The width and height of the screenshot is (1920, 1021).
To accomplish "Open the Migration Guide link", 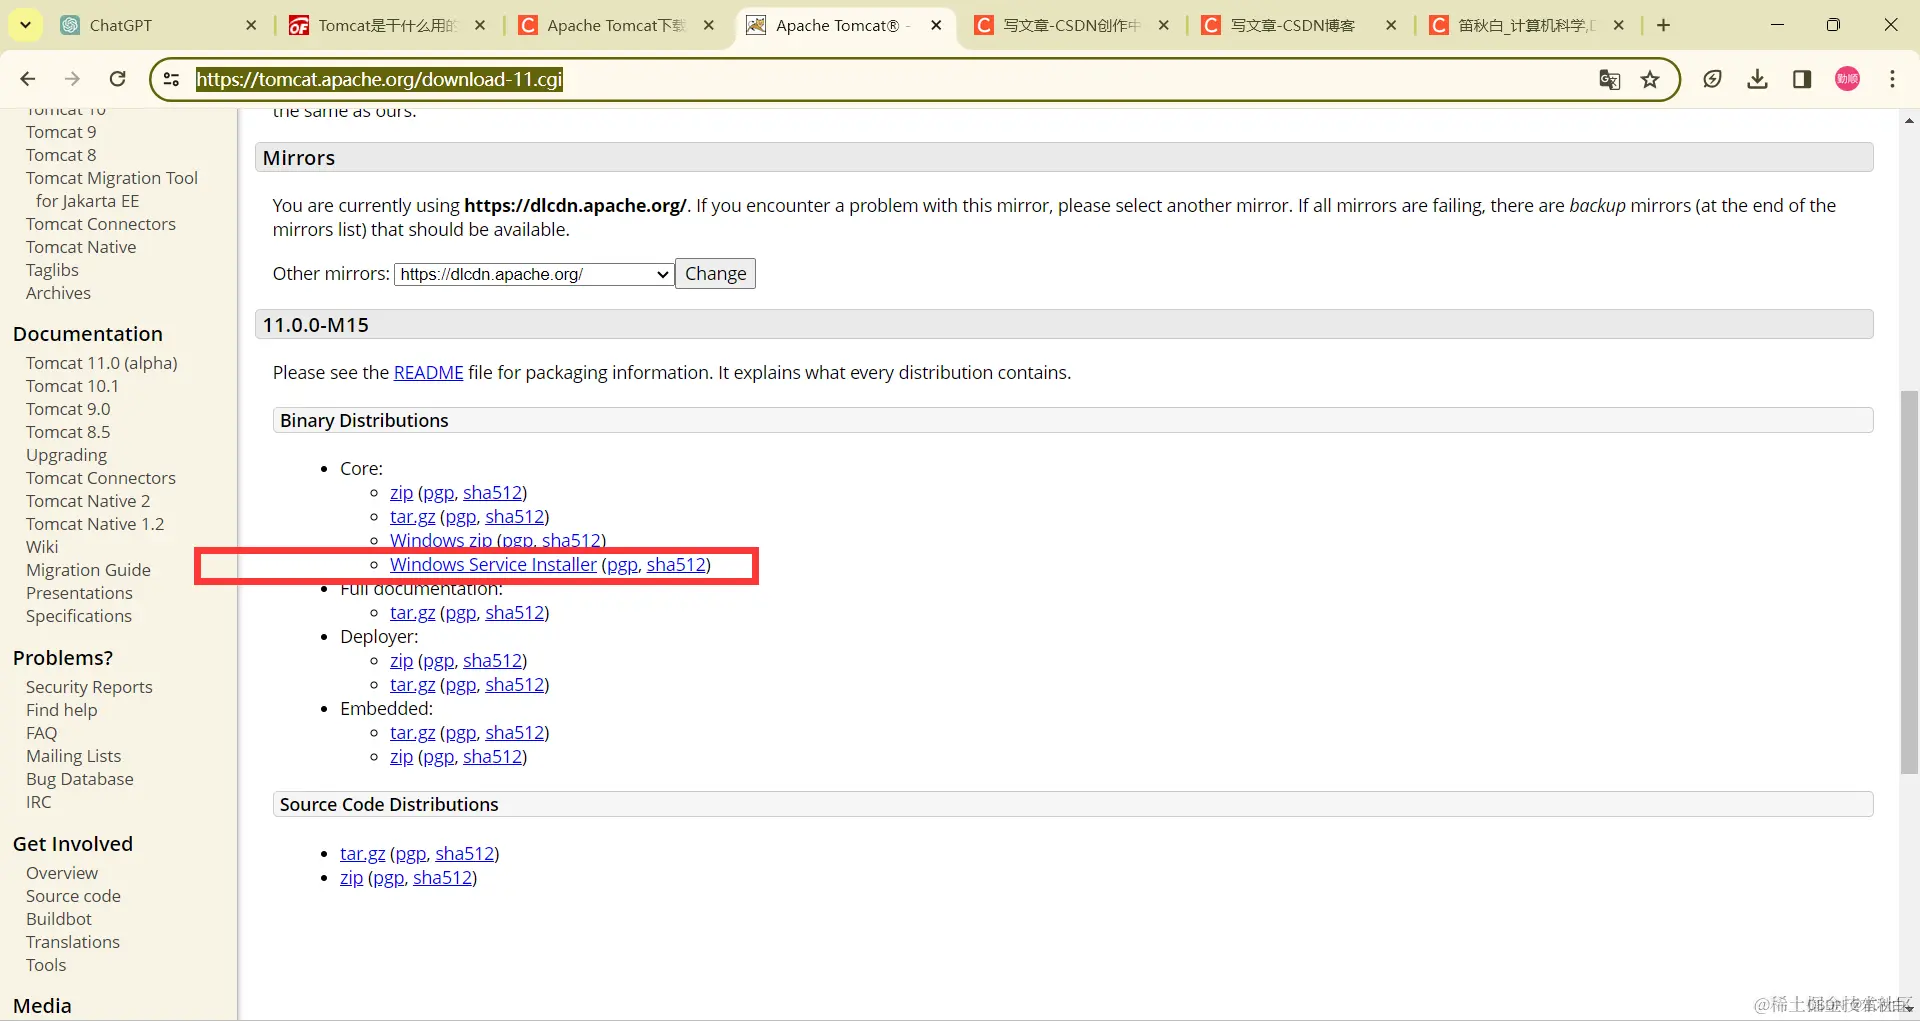I will tap(88, 570).
